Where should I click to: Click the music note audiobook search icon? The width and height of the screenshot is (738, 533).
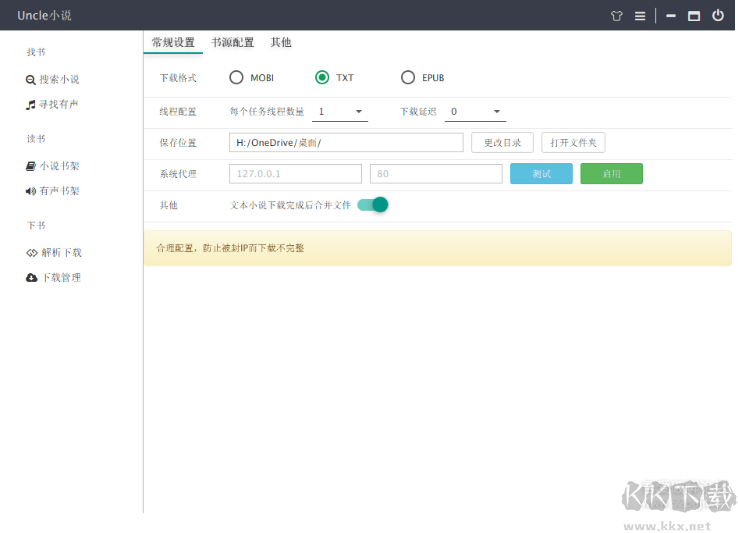31,104
